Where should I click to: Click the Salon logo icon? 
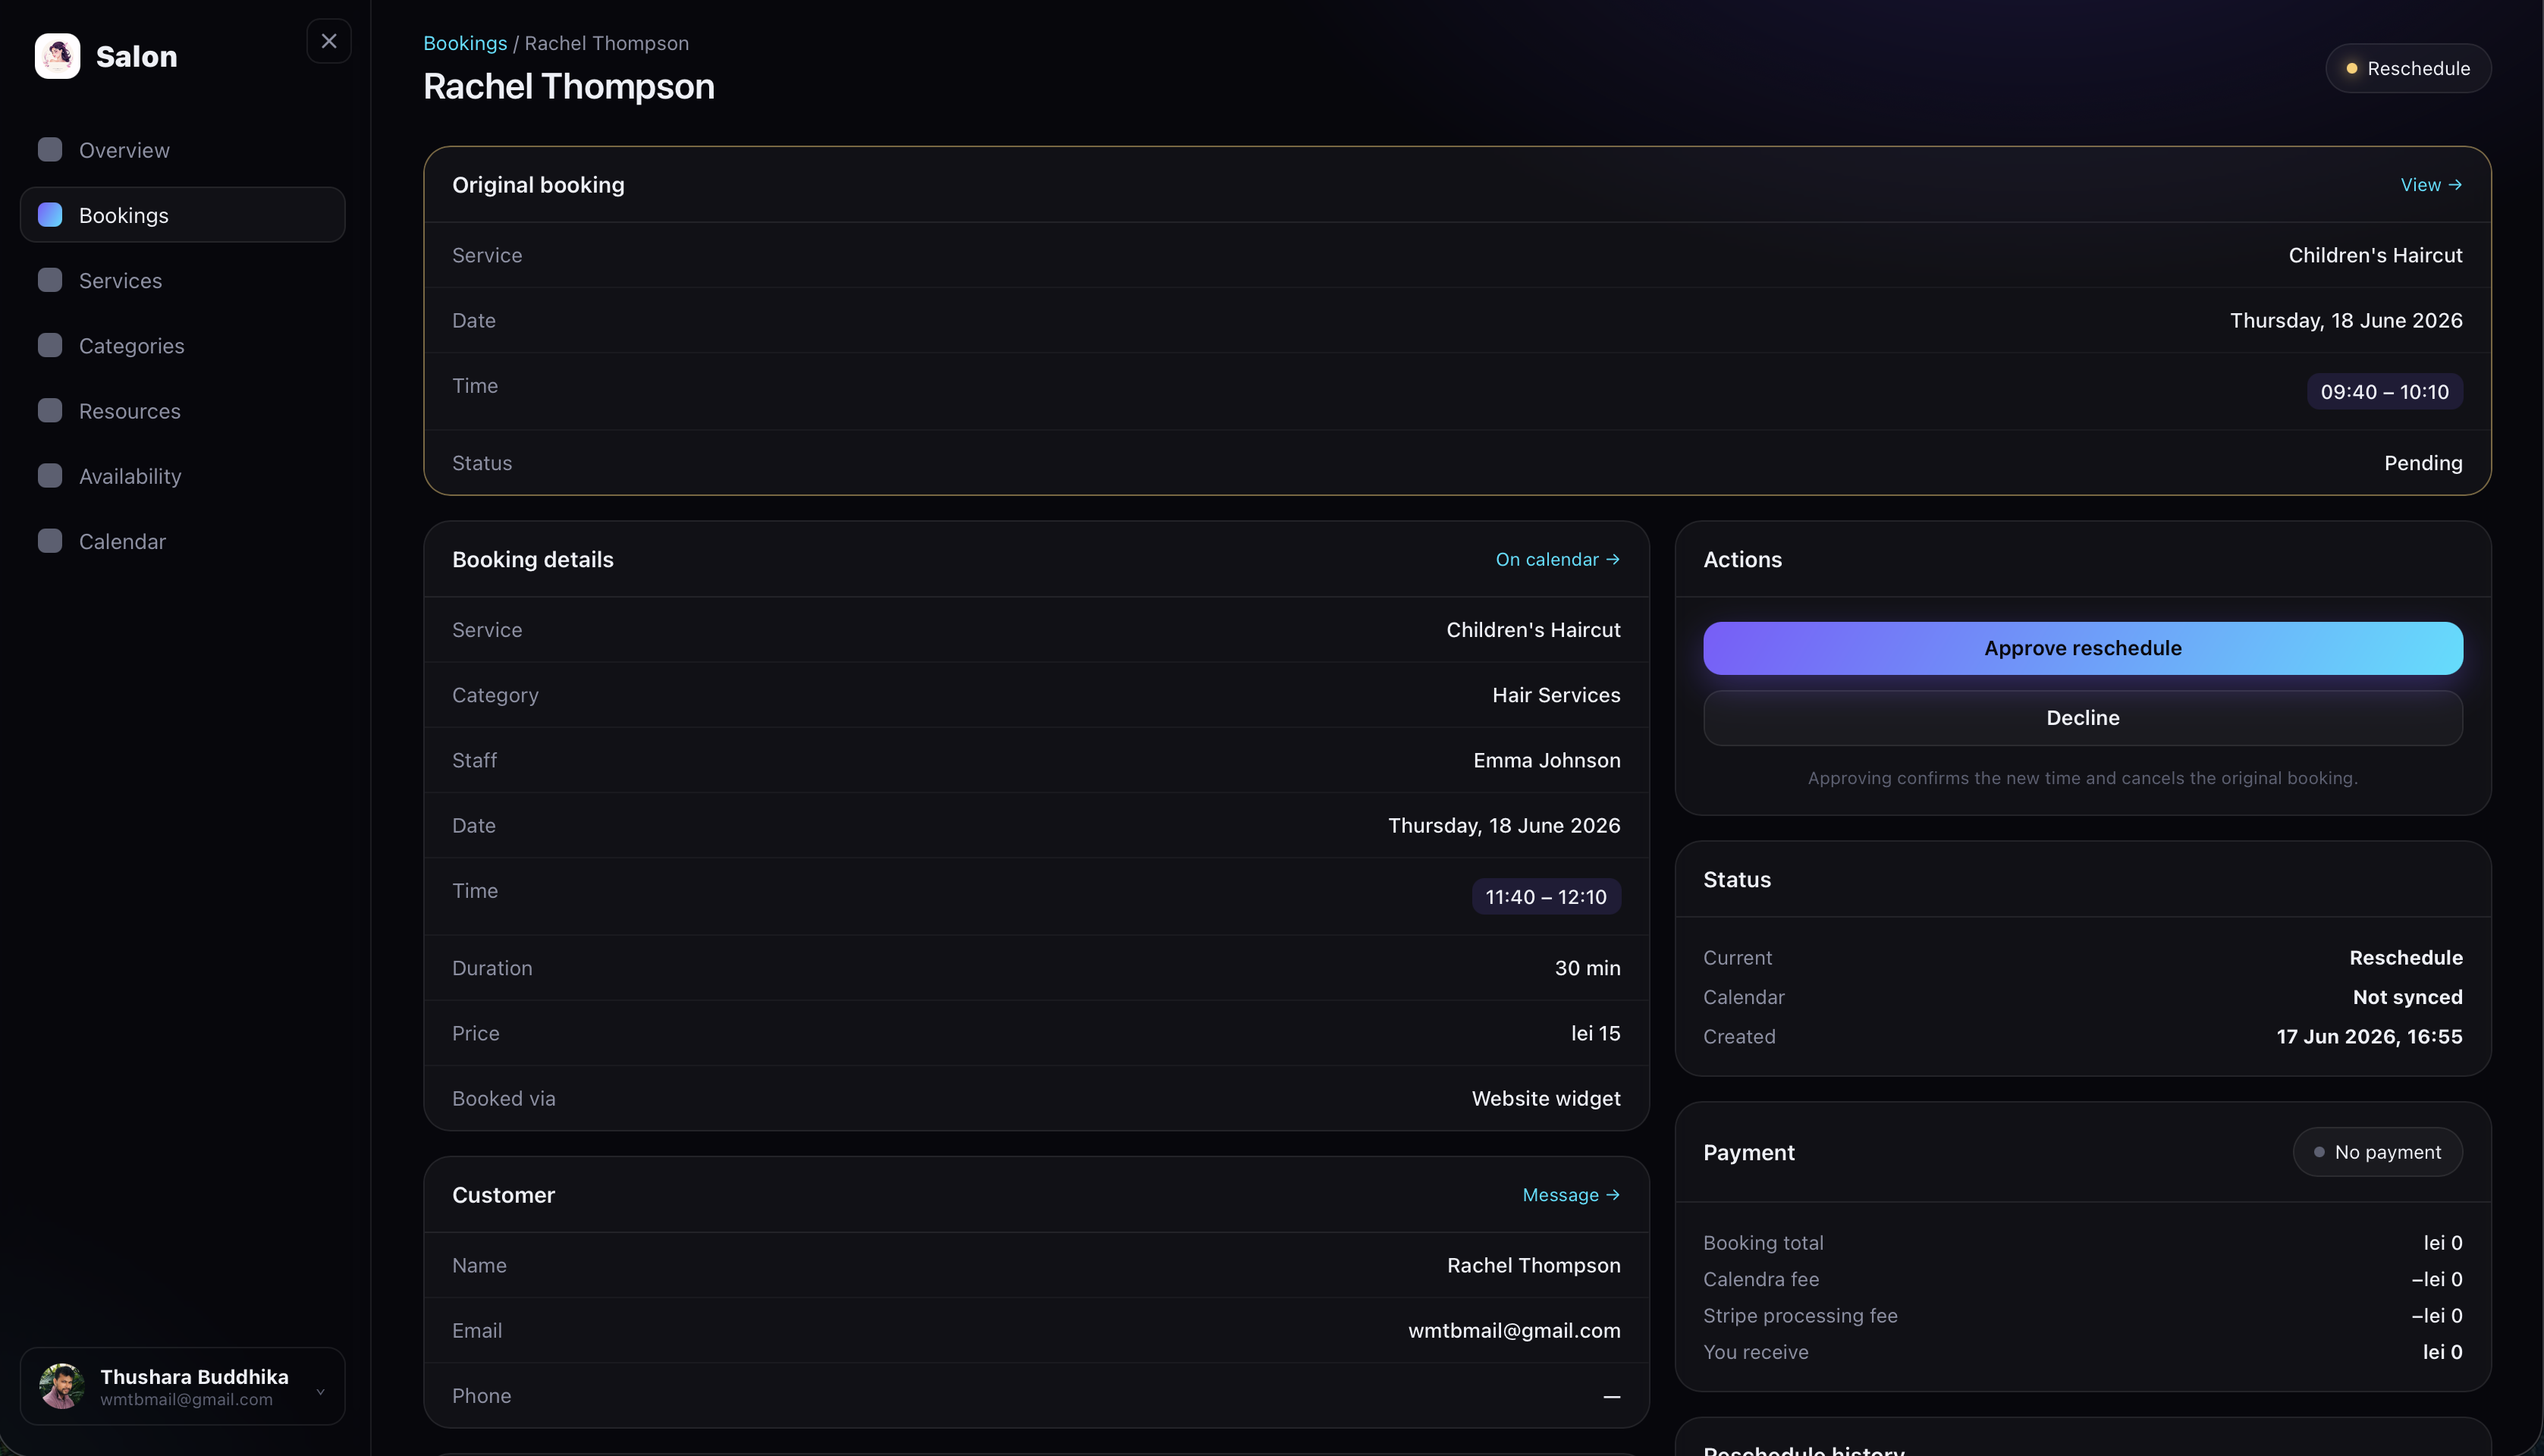(57, 56)
